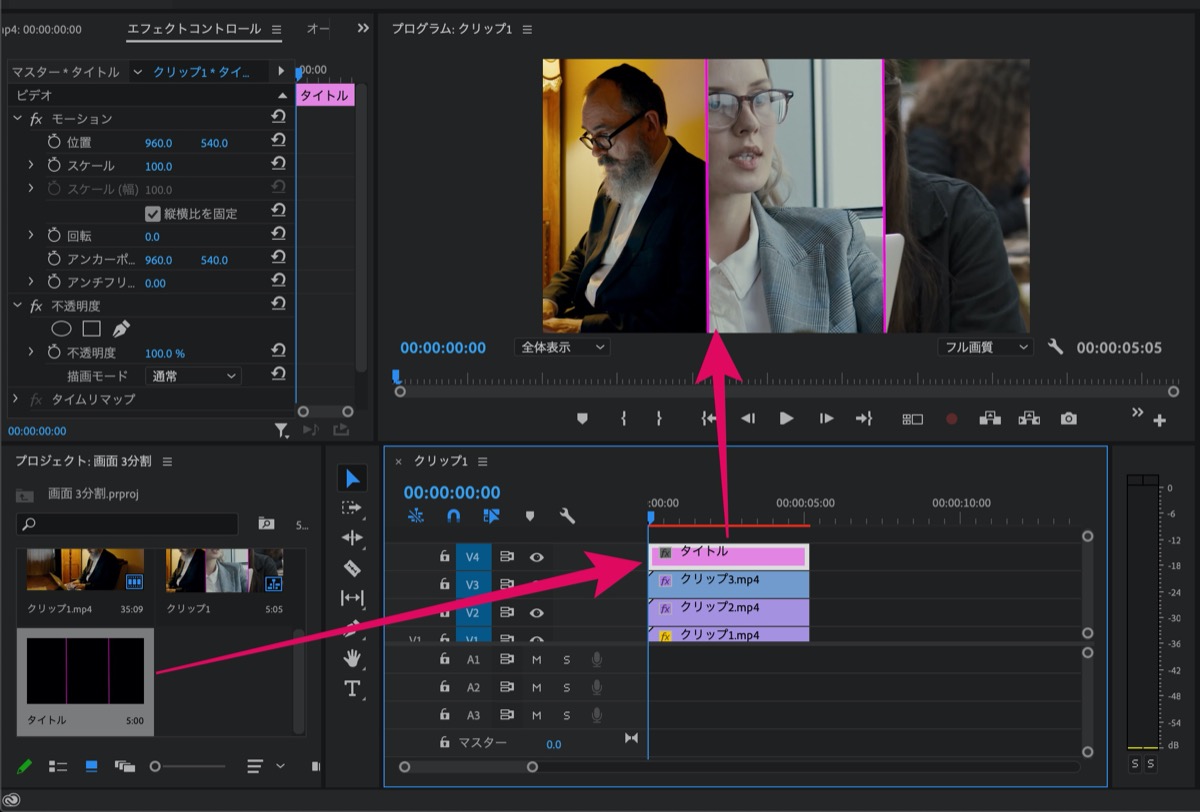Switch Project panel to freeform view
This screenshot has width=1200, height=812.
click(x=125, y=766)
